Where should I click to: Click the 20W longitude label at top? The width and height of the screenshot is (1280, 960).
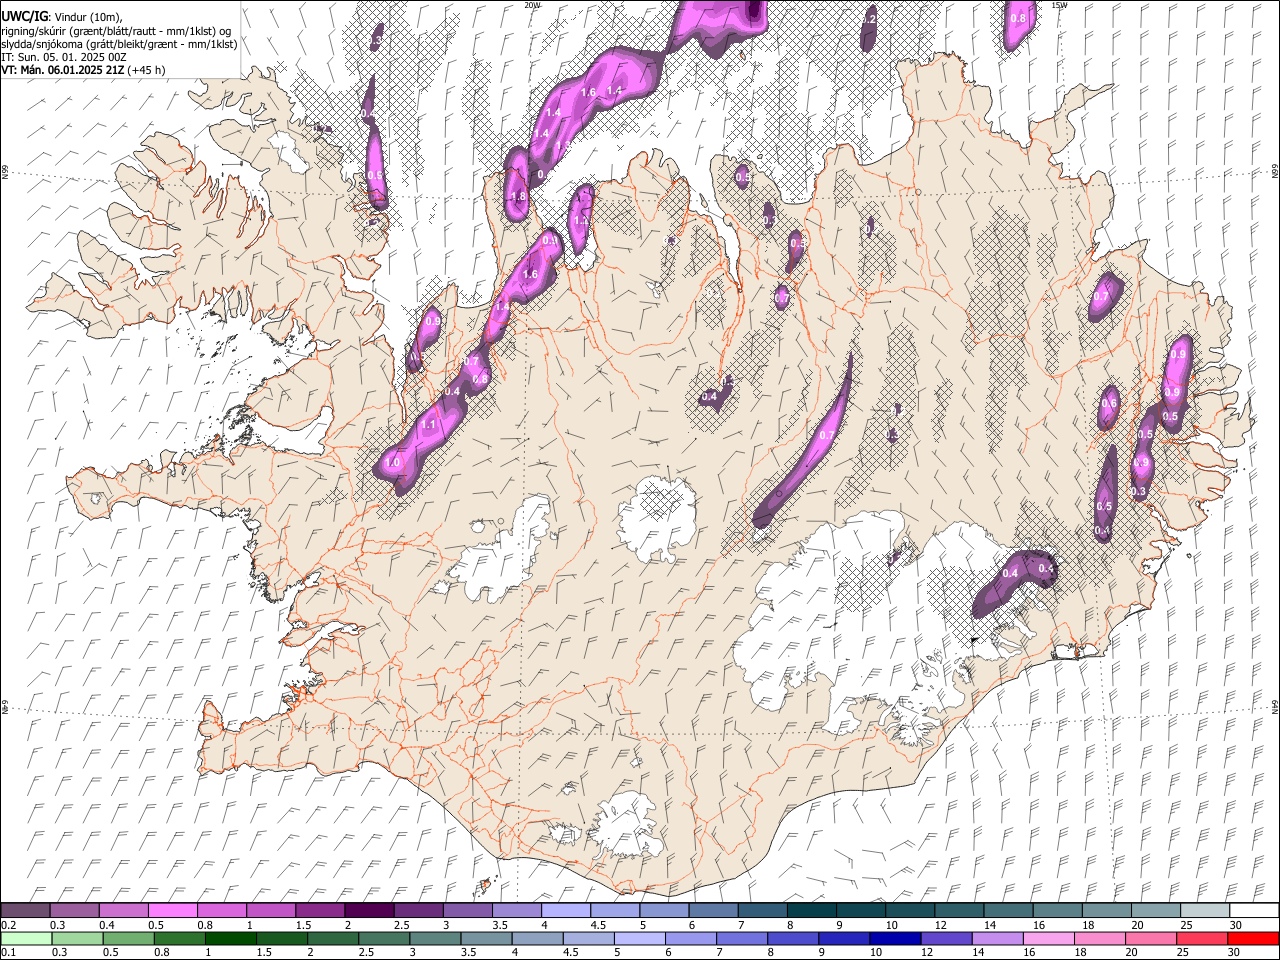tap(532, 5)
